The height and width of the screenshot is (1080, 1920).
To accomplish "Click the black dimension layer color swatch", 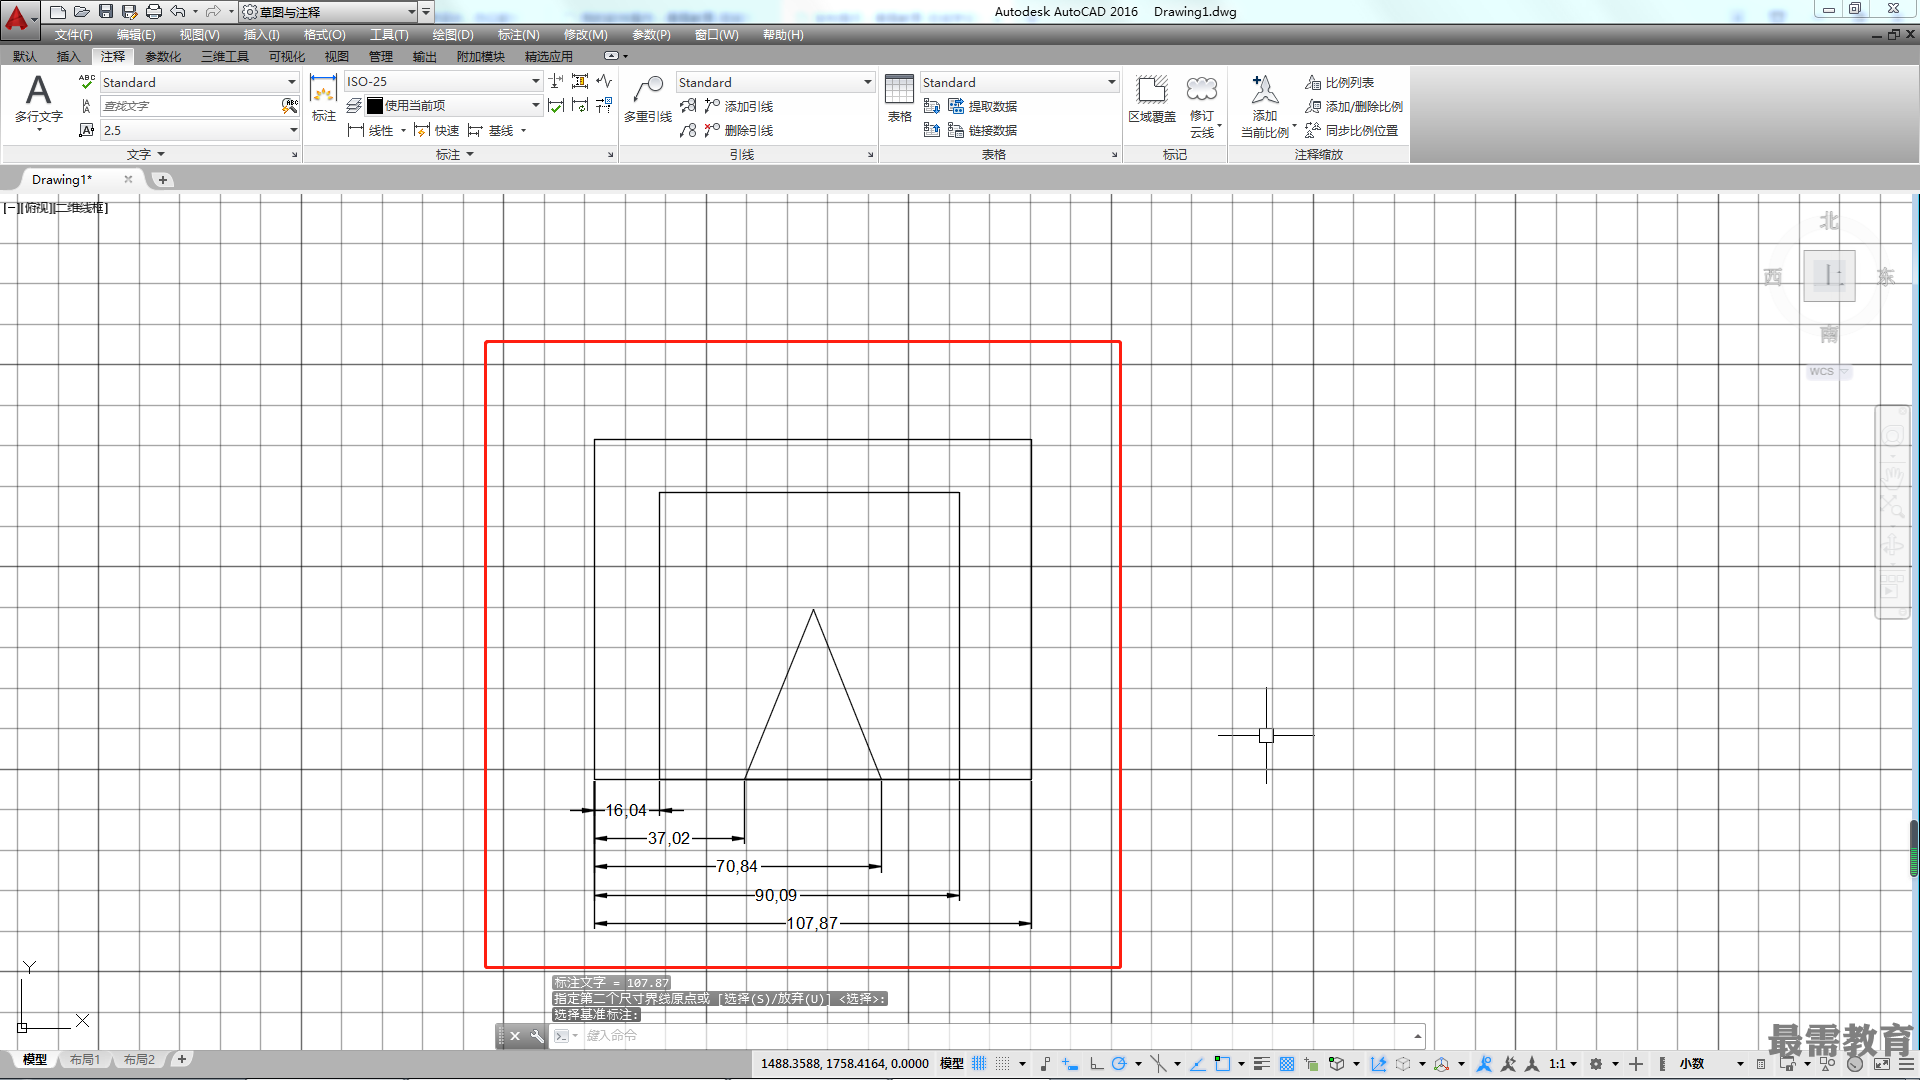I will click(375, 106).
